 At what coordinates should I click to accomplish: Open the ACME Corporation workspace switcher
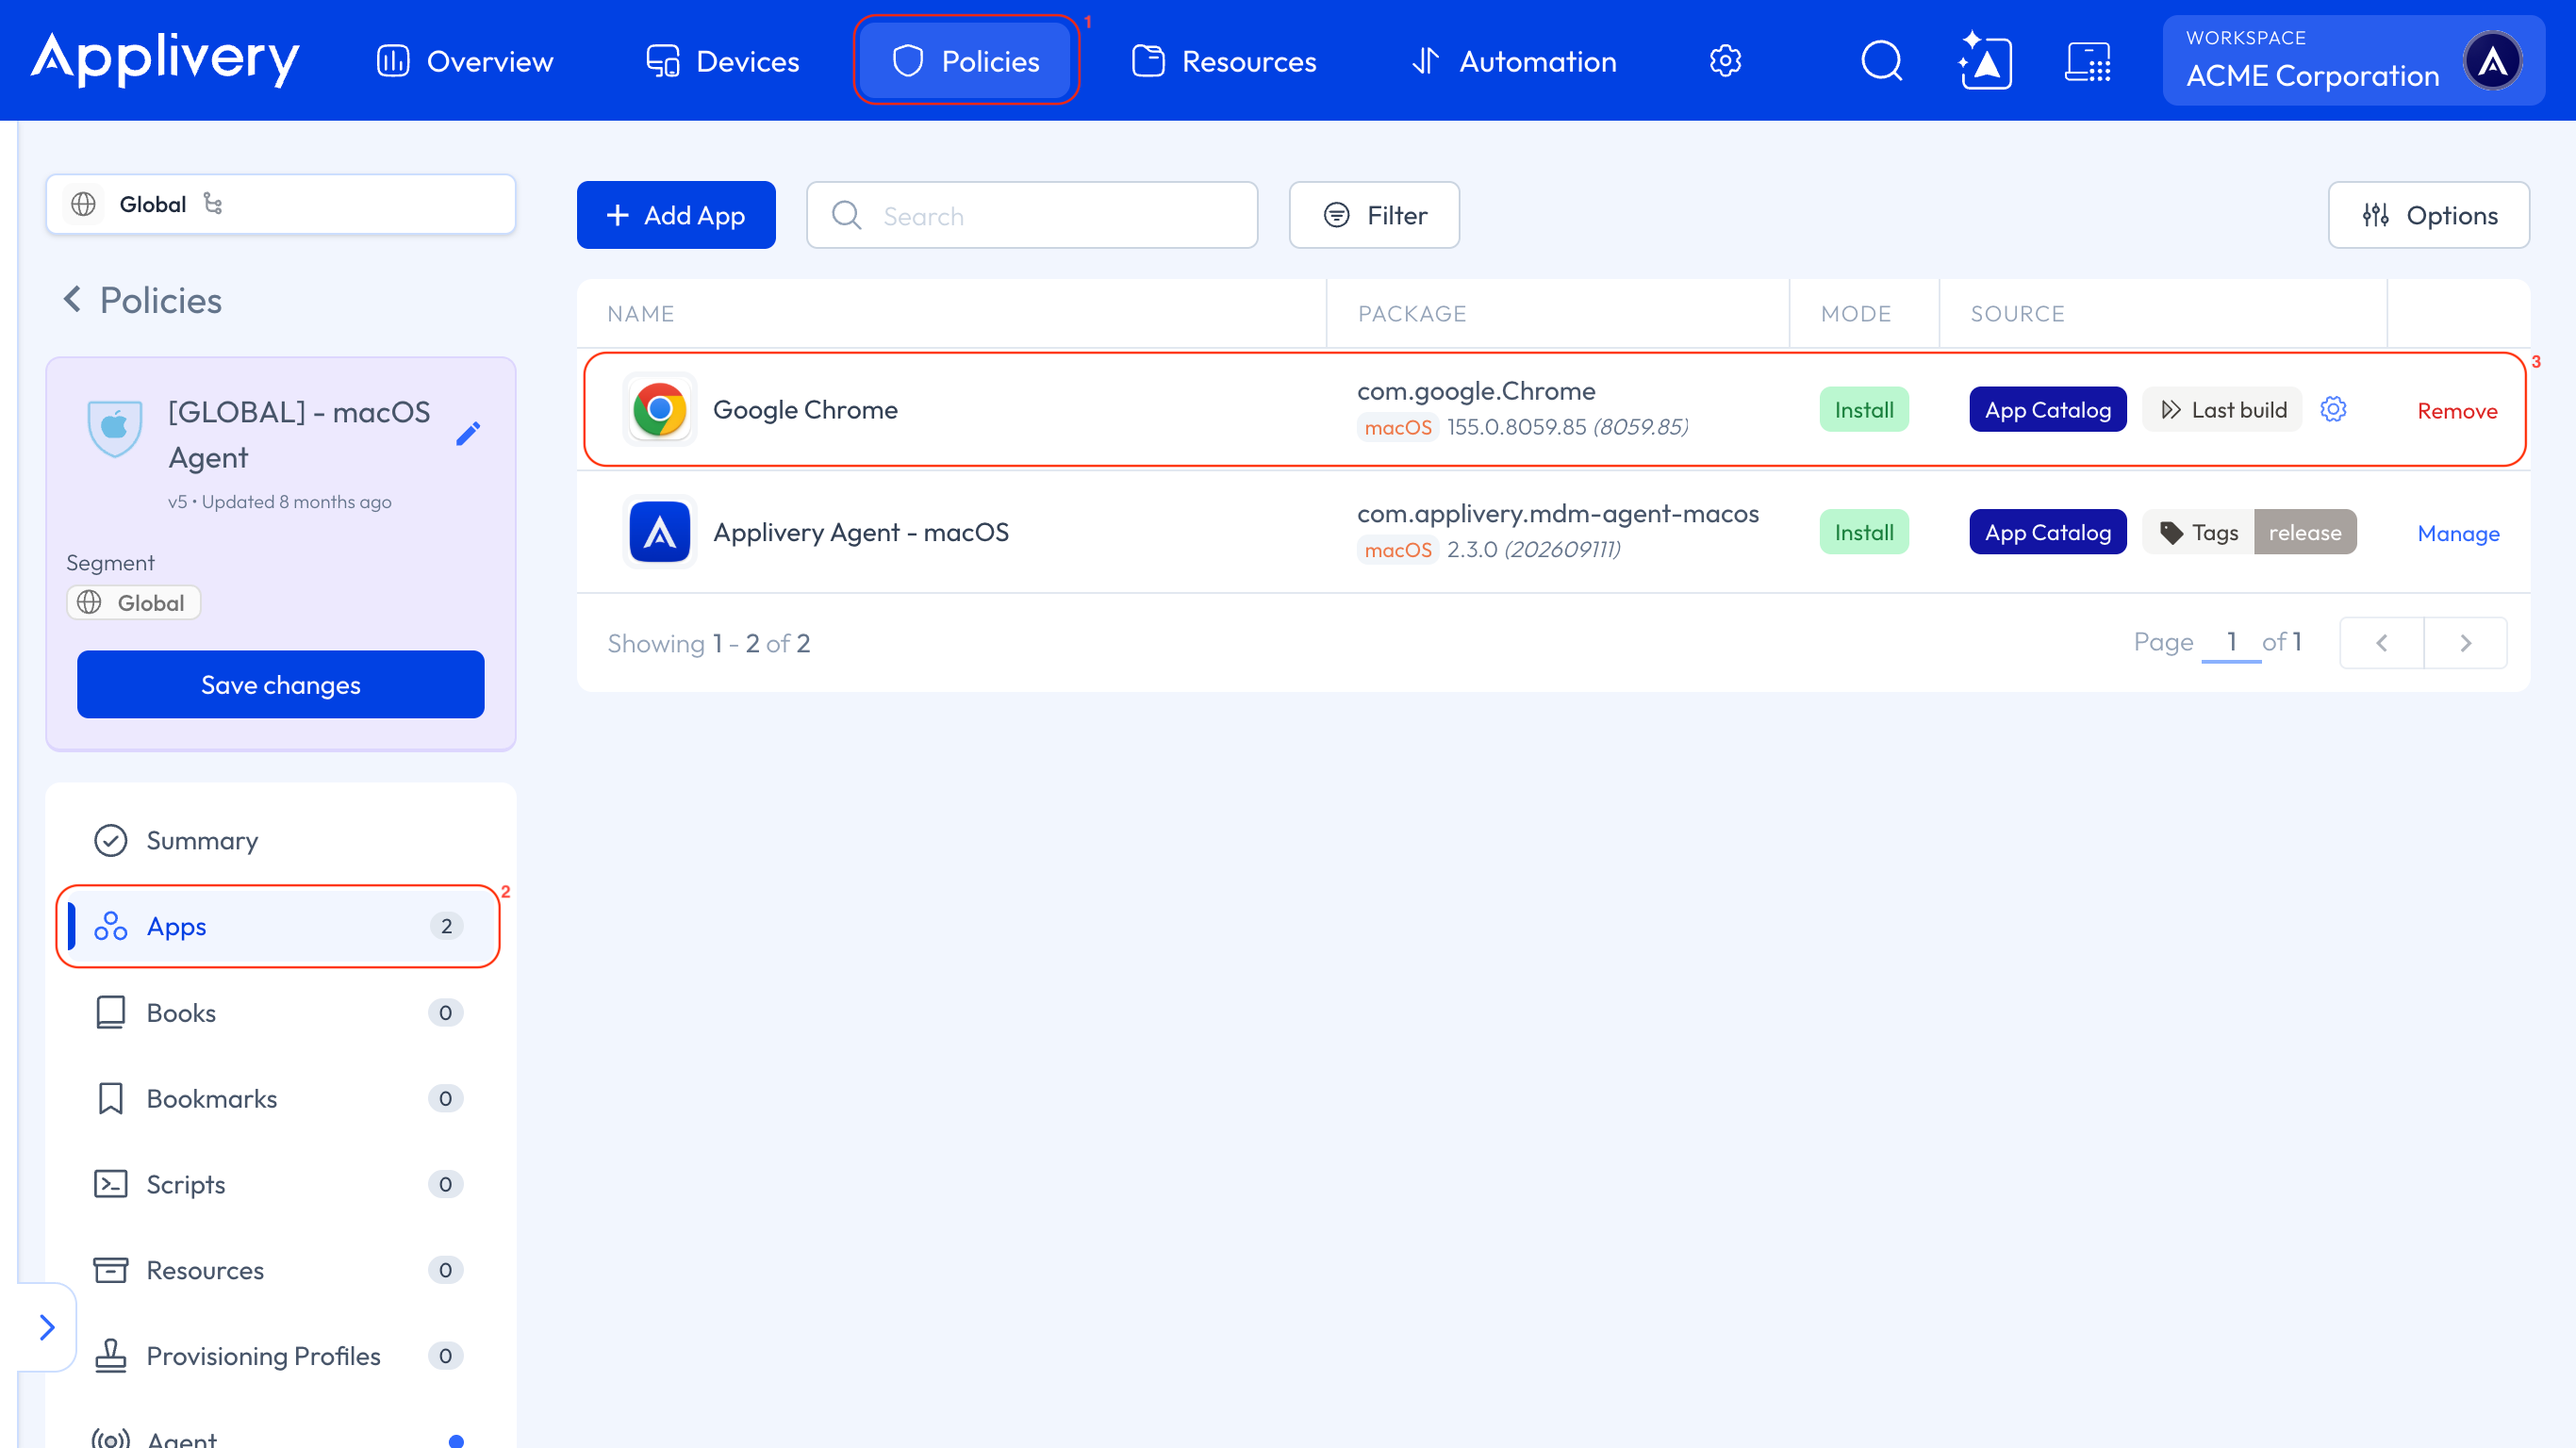pyautogui.click(x=2353, y=60)
